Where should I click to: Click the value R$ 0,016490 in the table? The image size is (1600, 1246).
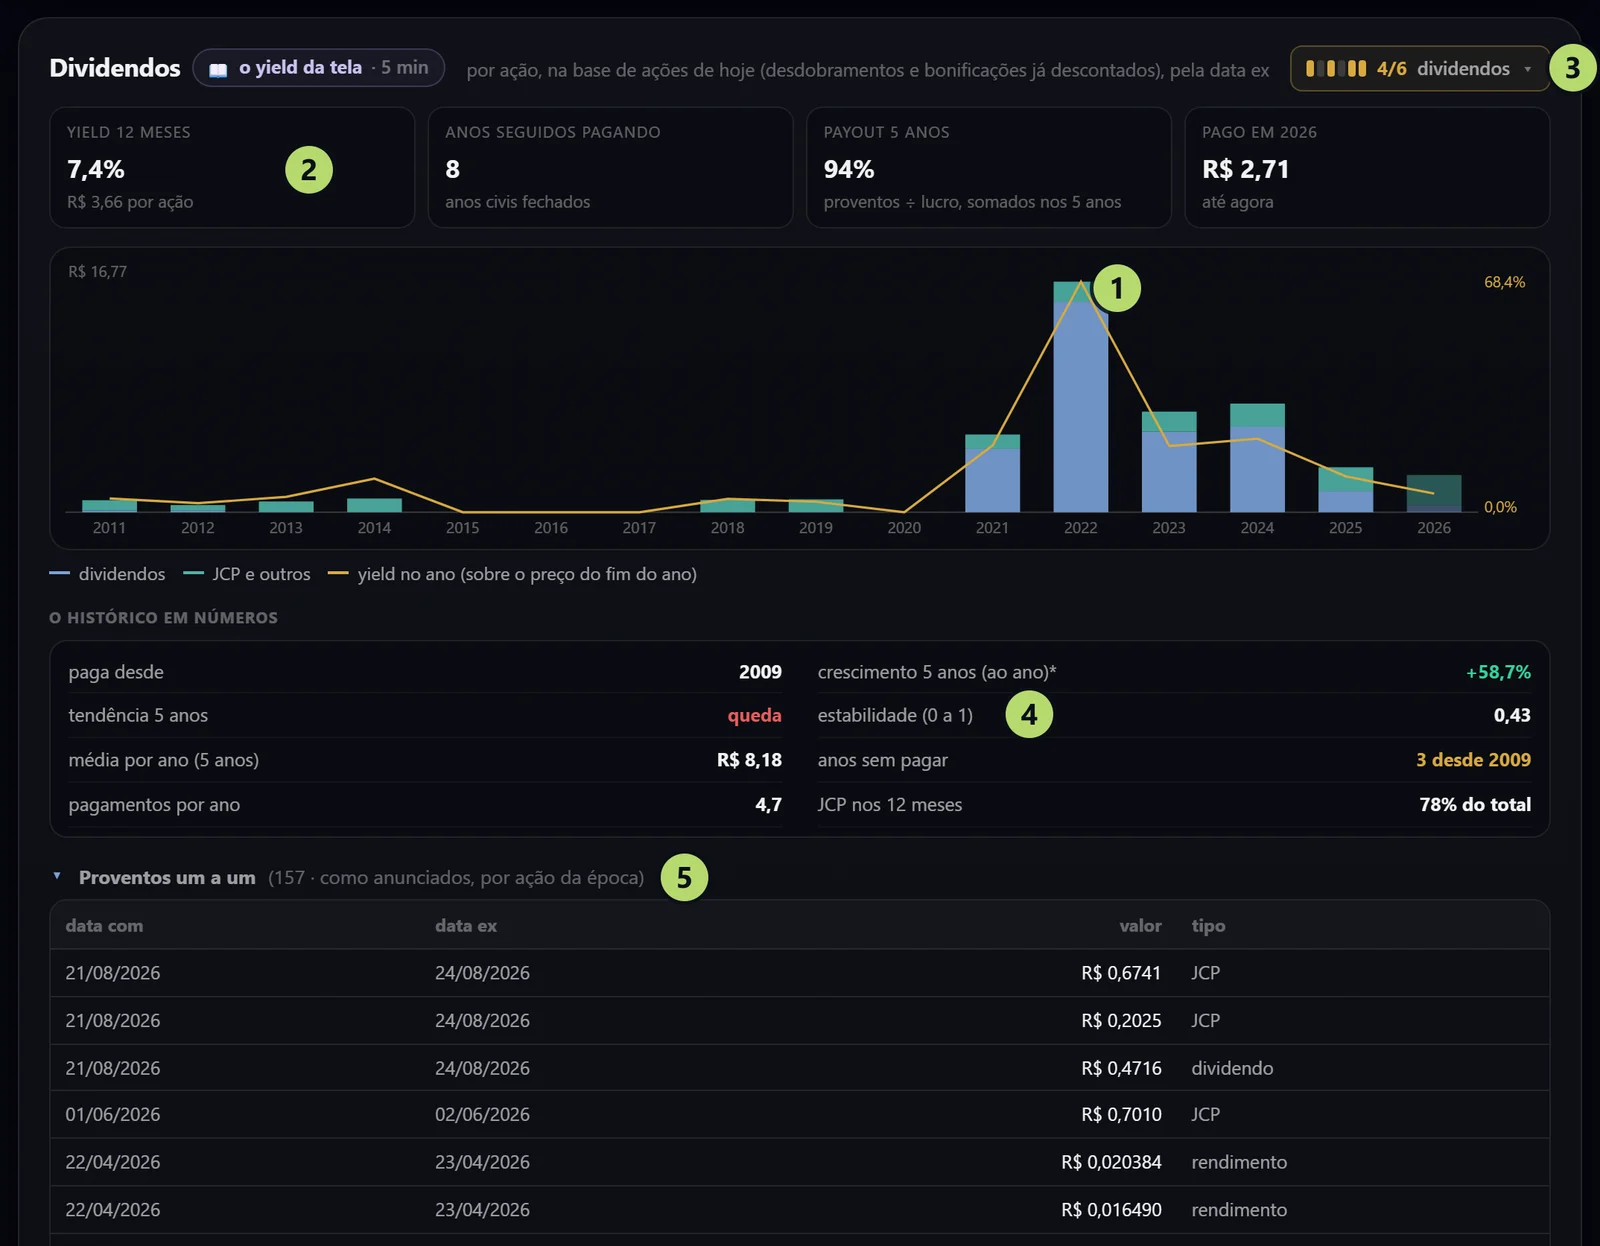1111,1210
